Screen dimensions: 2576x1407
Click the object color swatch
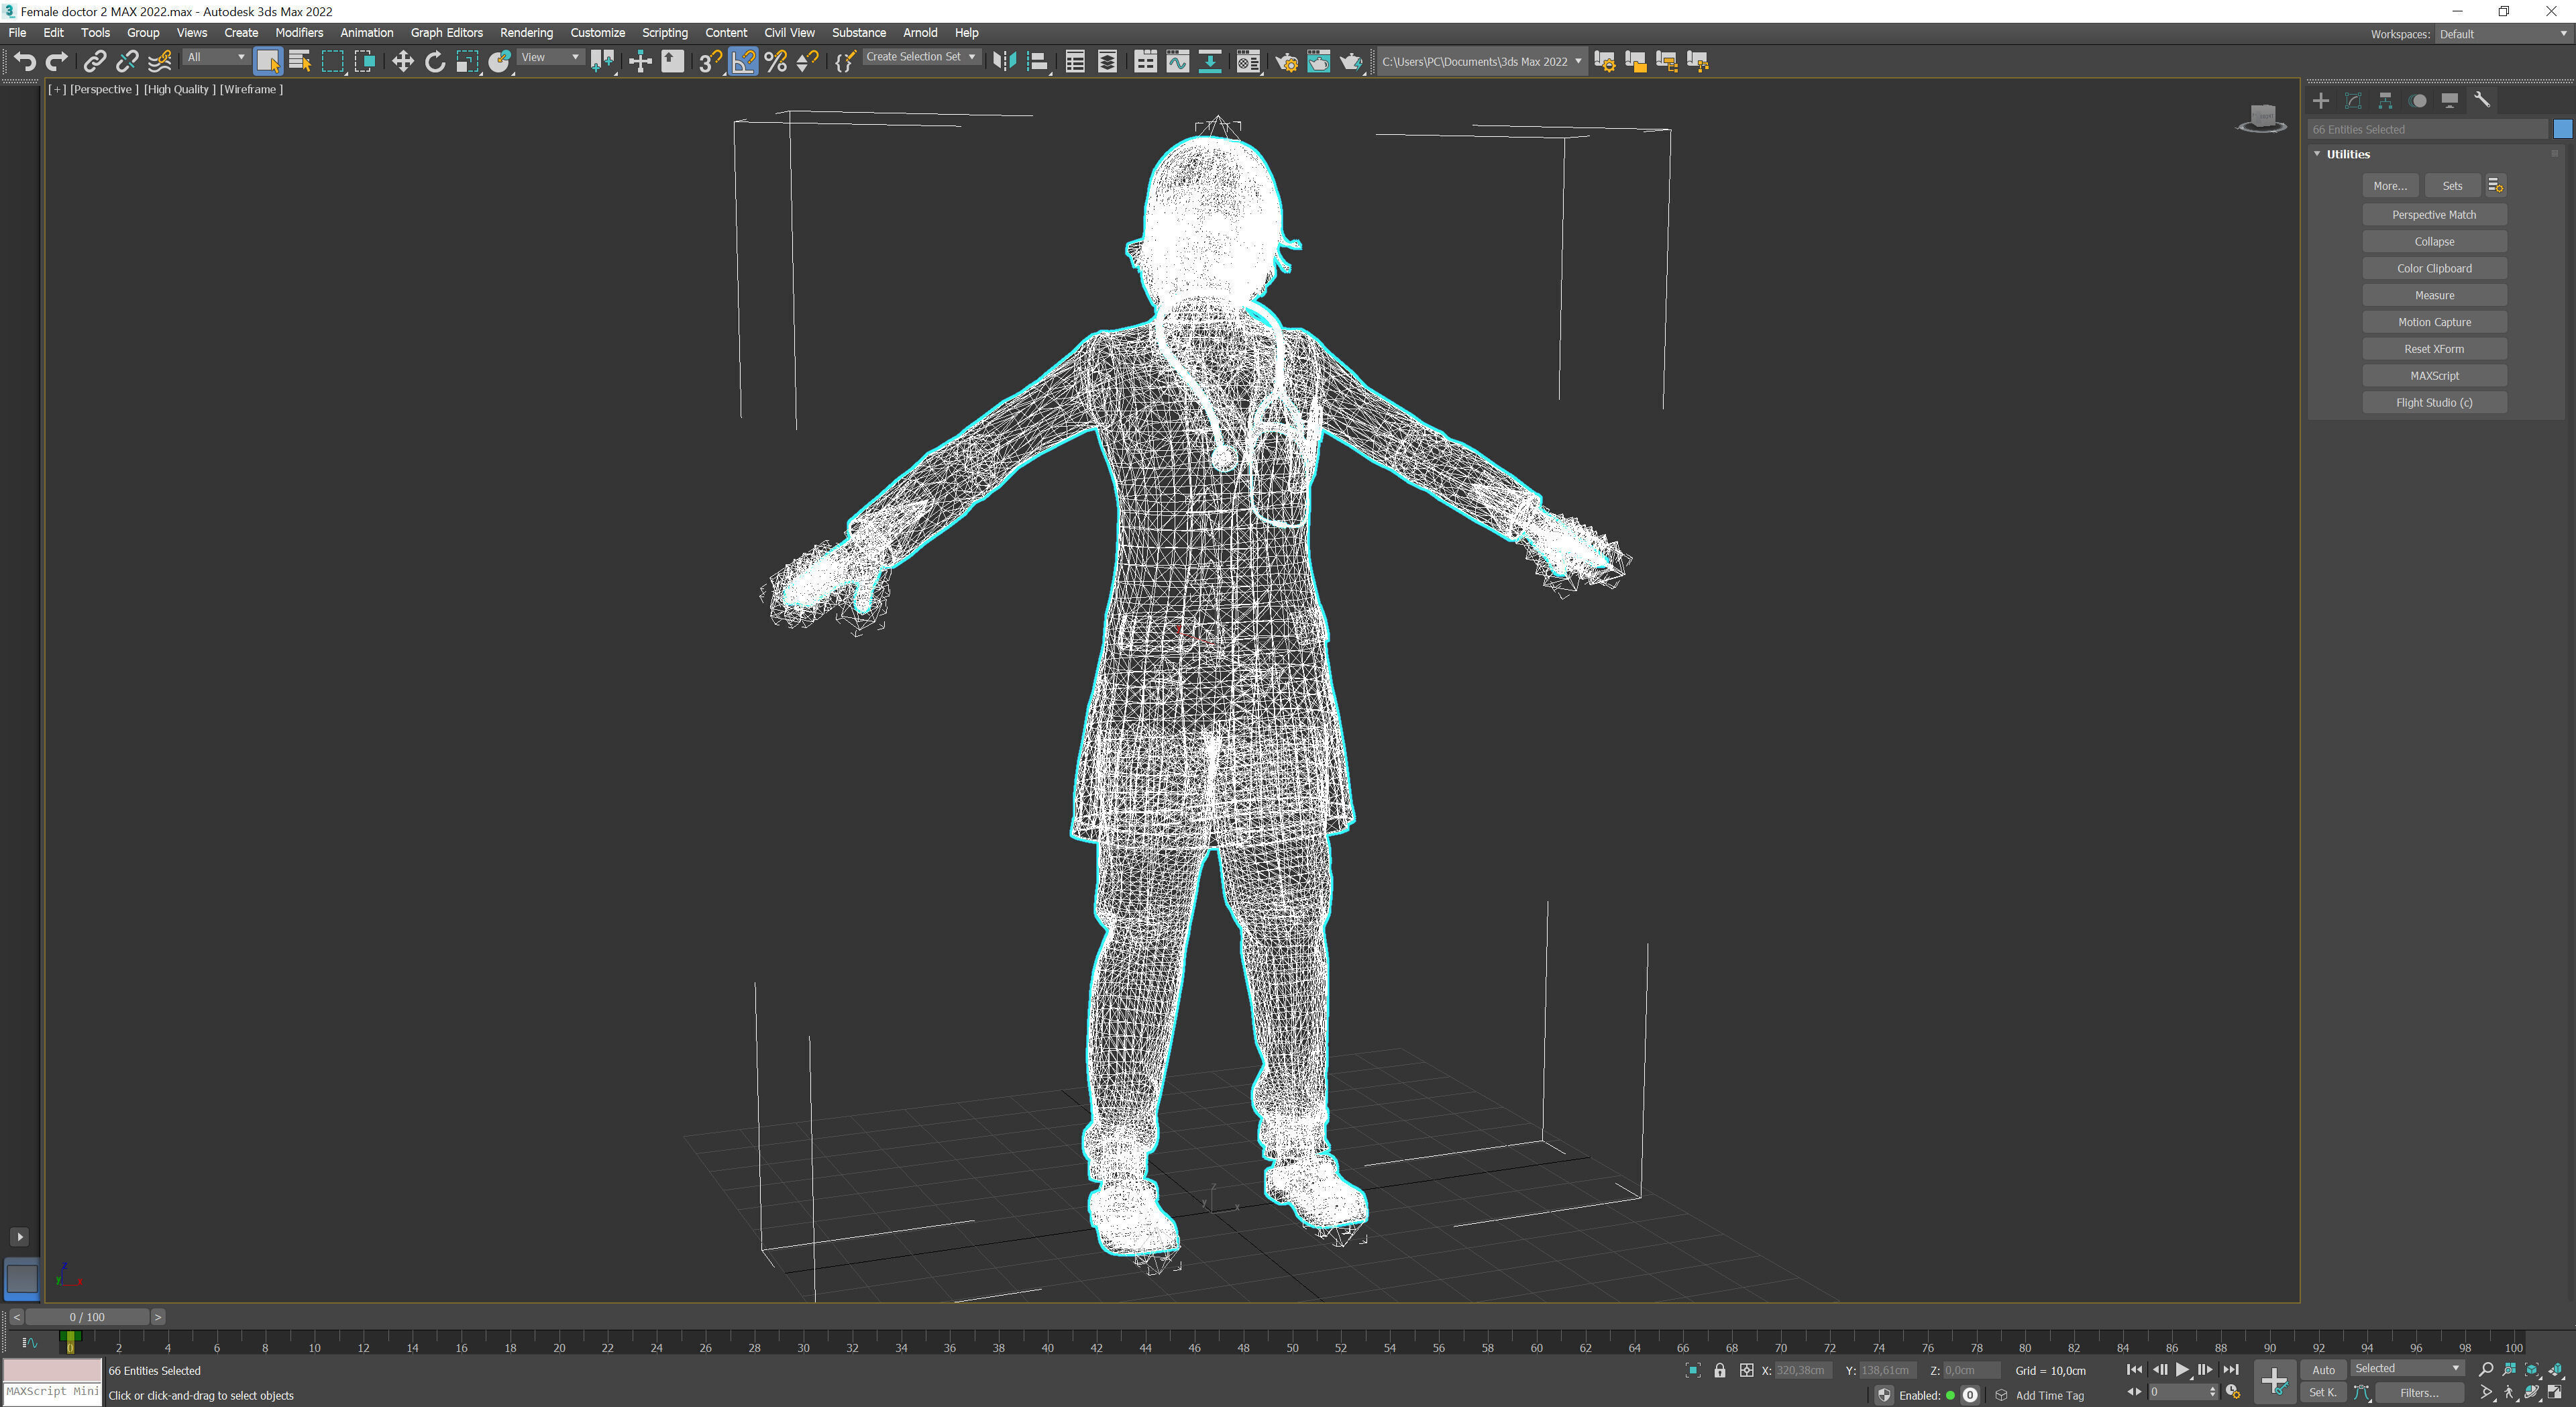click(2562, 129)
